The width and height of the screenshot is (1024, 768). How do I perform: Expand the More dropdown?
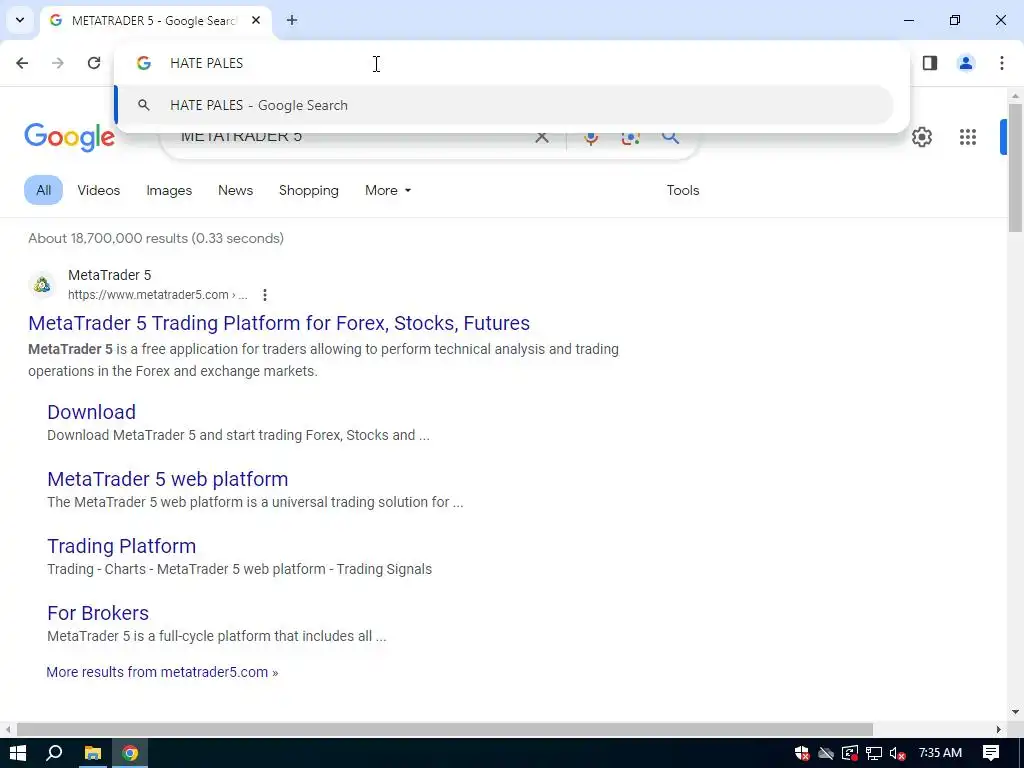388,190
